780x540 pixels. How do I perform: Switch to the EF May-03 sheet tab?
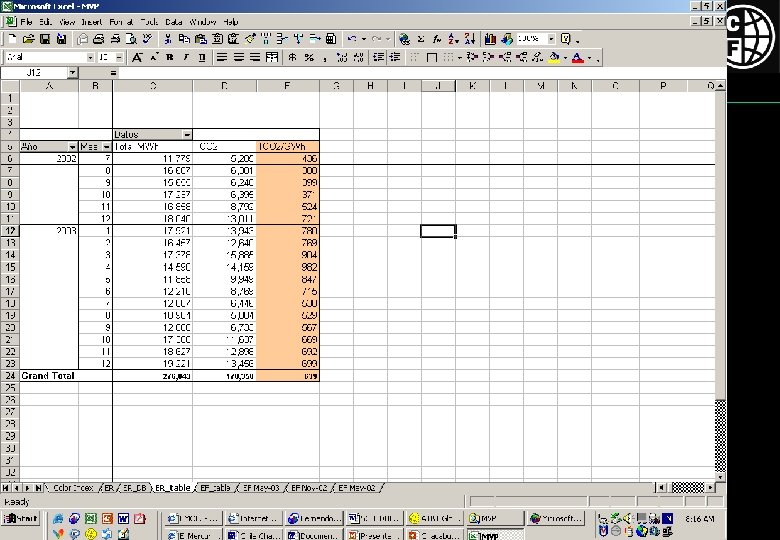coord(262,488)
